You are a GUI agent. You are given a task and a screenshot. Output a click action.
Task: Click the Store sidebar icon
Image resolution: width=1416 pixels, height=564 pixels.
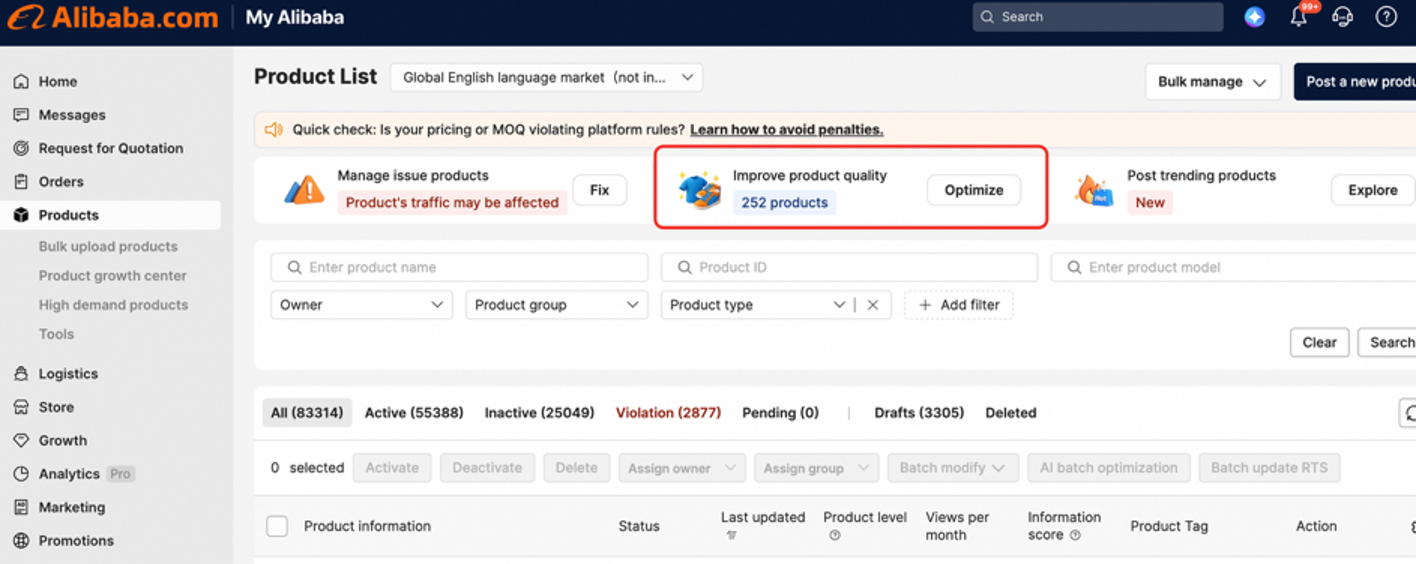[x=21, y=407]
